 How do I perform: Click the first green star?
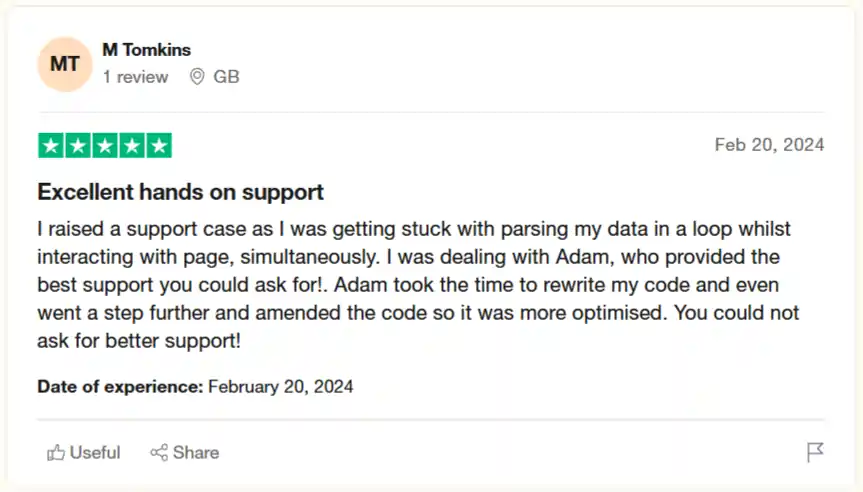pos(51,146)
